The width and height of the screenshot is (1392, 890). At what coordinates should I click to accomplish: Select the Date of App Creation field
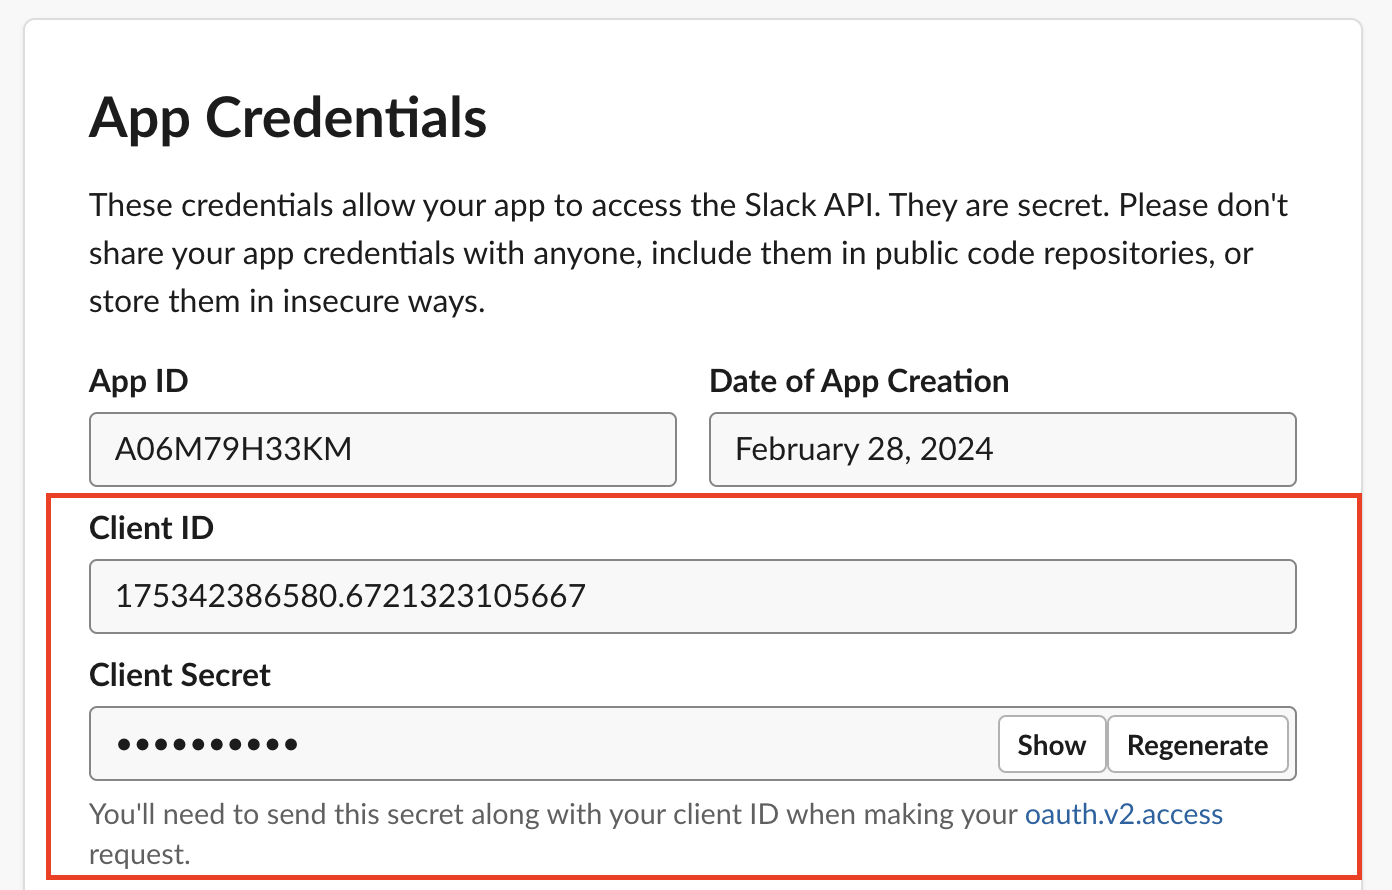pyautogui.click(x=1002, y=449)
